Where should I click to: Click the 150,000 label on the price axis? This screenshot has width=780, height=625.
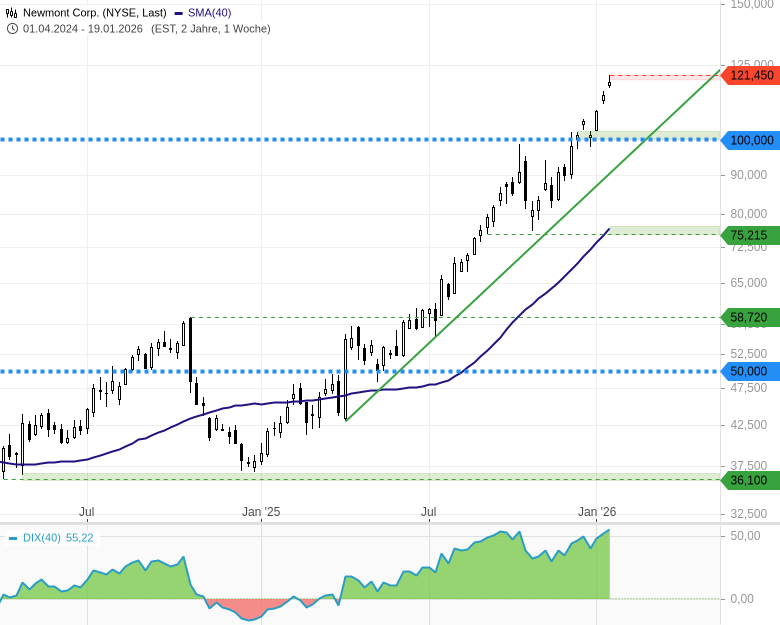(752, 5)
